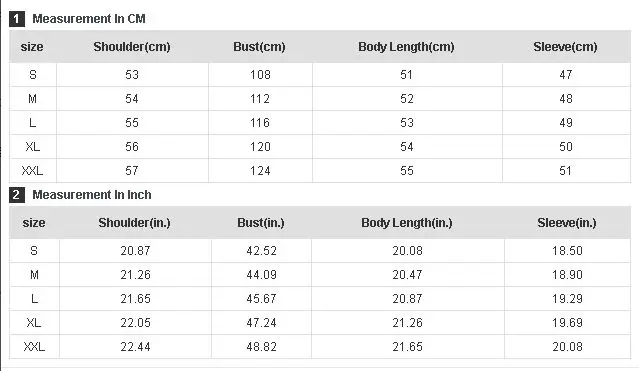639x371 pixels.
Task: Click the number 1 section badge
Action: point(17,19)
